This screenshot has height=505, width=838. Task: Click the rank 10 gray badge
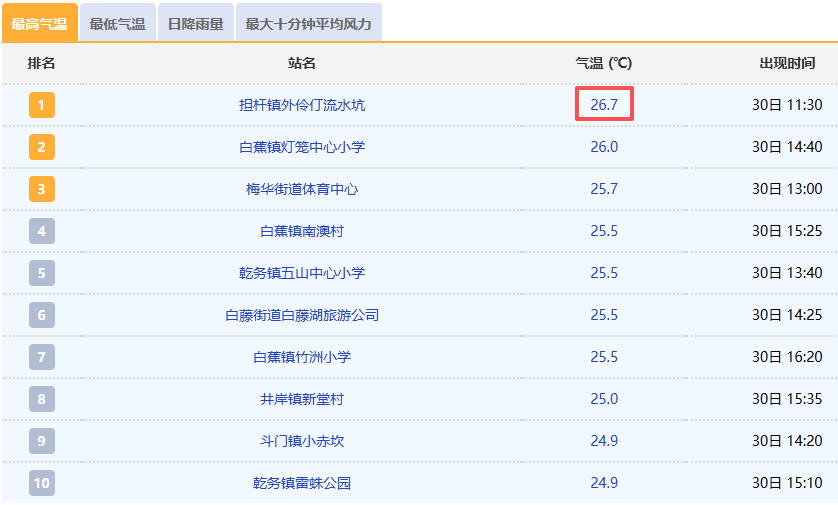tap(42, 483)
